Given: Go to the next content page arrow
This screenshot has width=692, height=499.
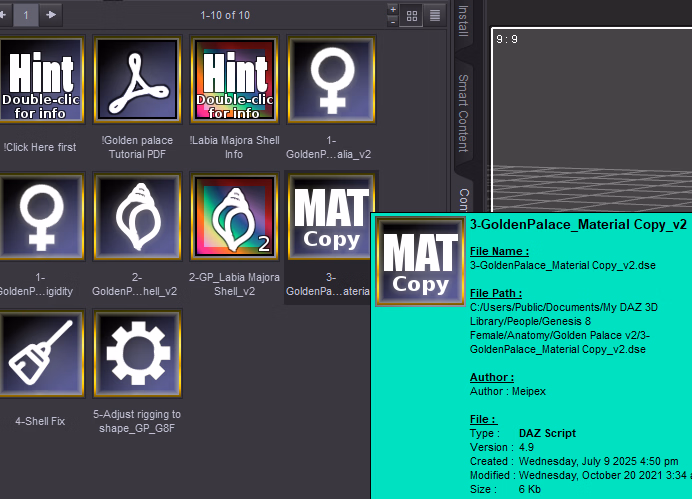Looking at the screenshot, I should coord(51,14).
